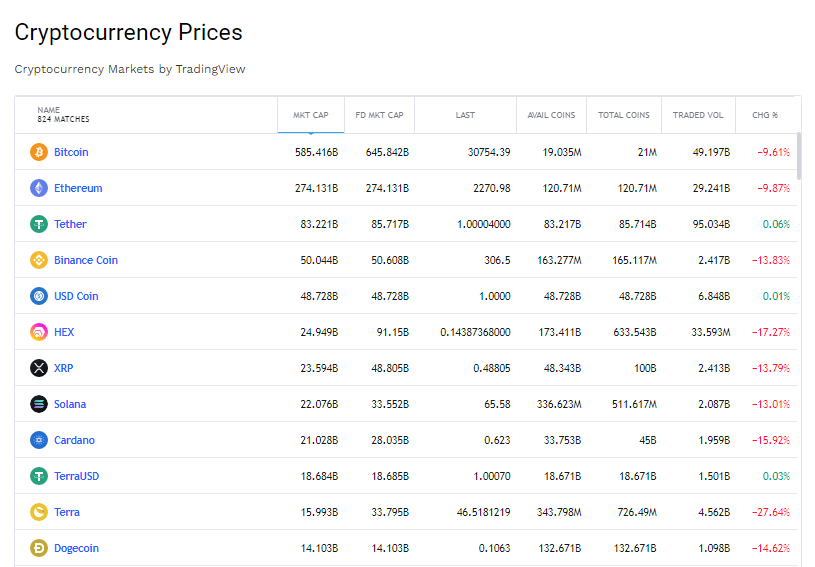Screen dimensions: 815x567
Task: Open the Solana link
Action: coord(70,404)
